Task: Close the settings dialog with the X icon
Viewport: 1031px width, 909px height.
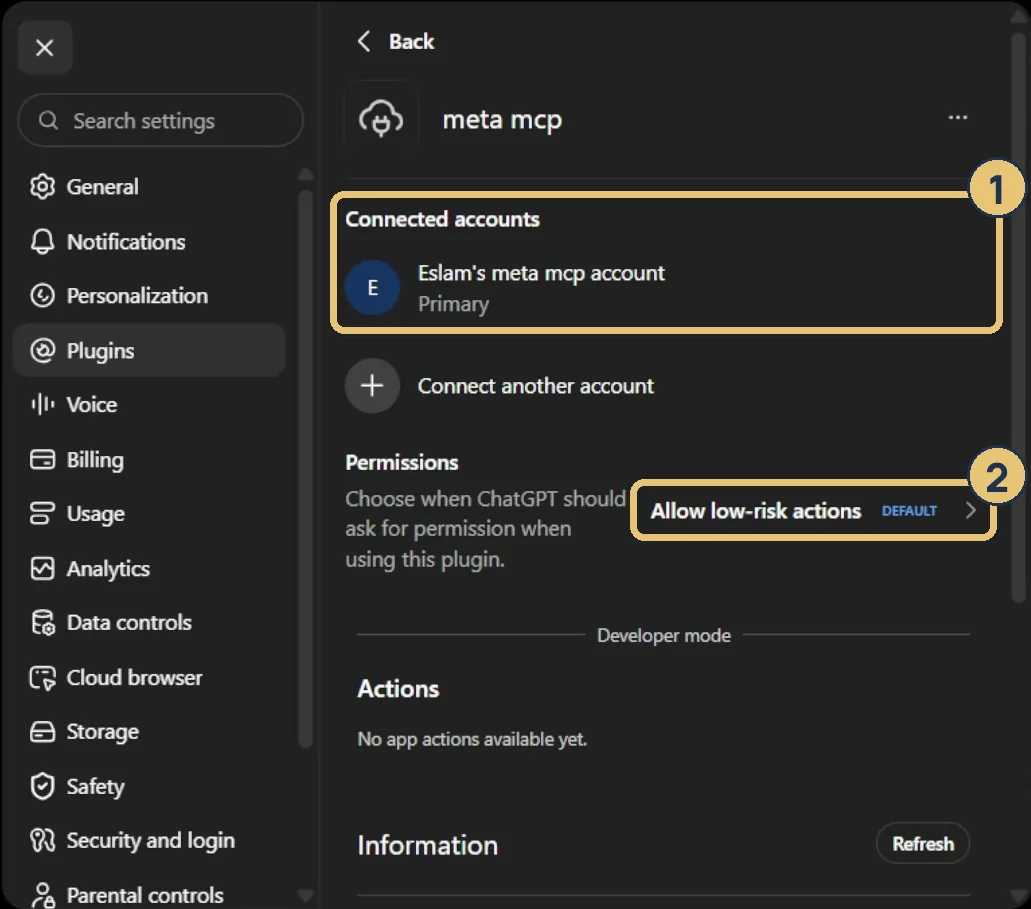Action: coord(45,47)
